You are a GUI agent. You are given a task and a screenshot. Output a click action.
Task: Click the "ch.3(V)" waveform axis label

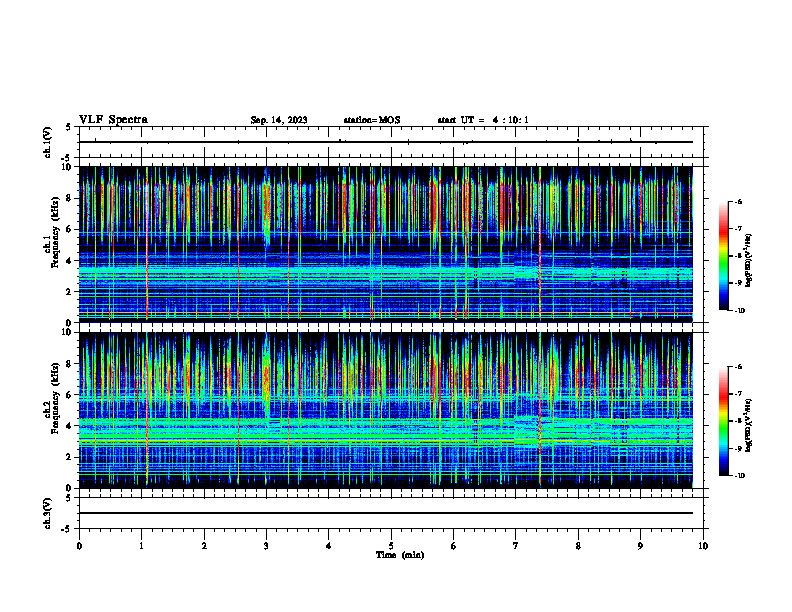[47, 513]
